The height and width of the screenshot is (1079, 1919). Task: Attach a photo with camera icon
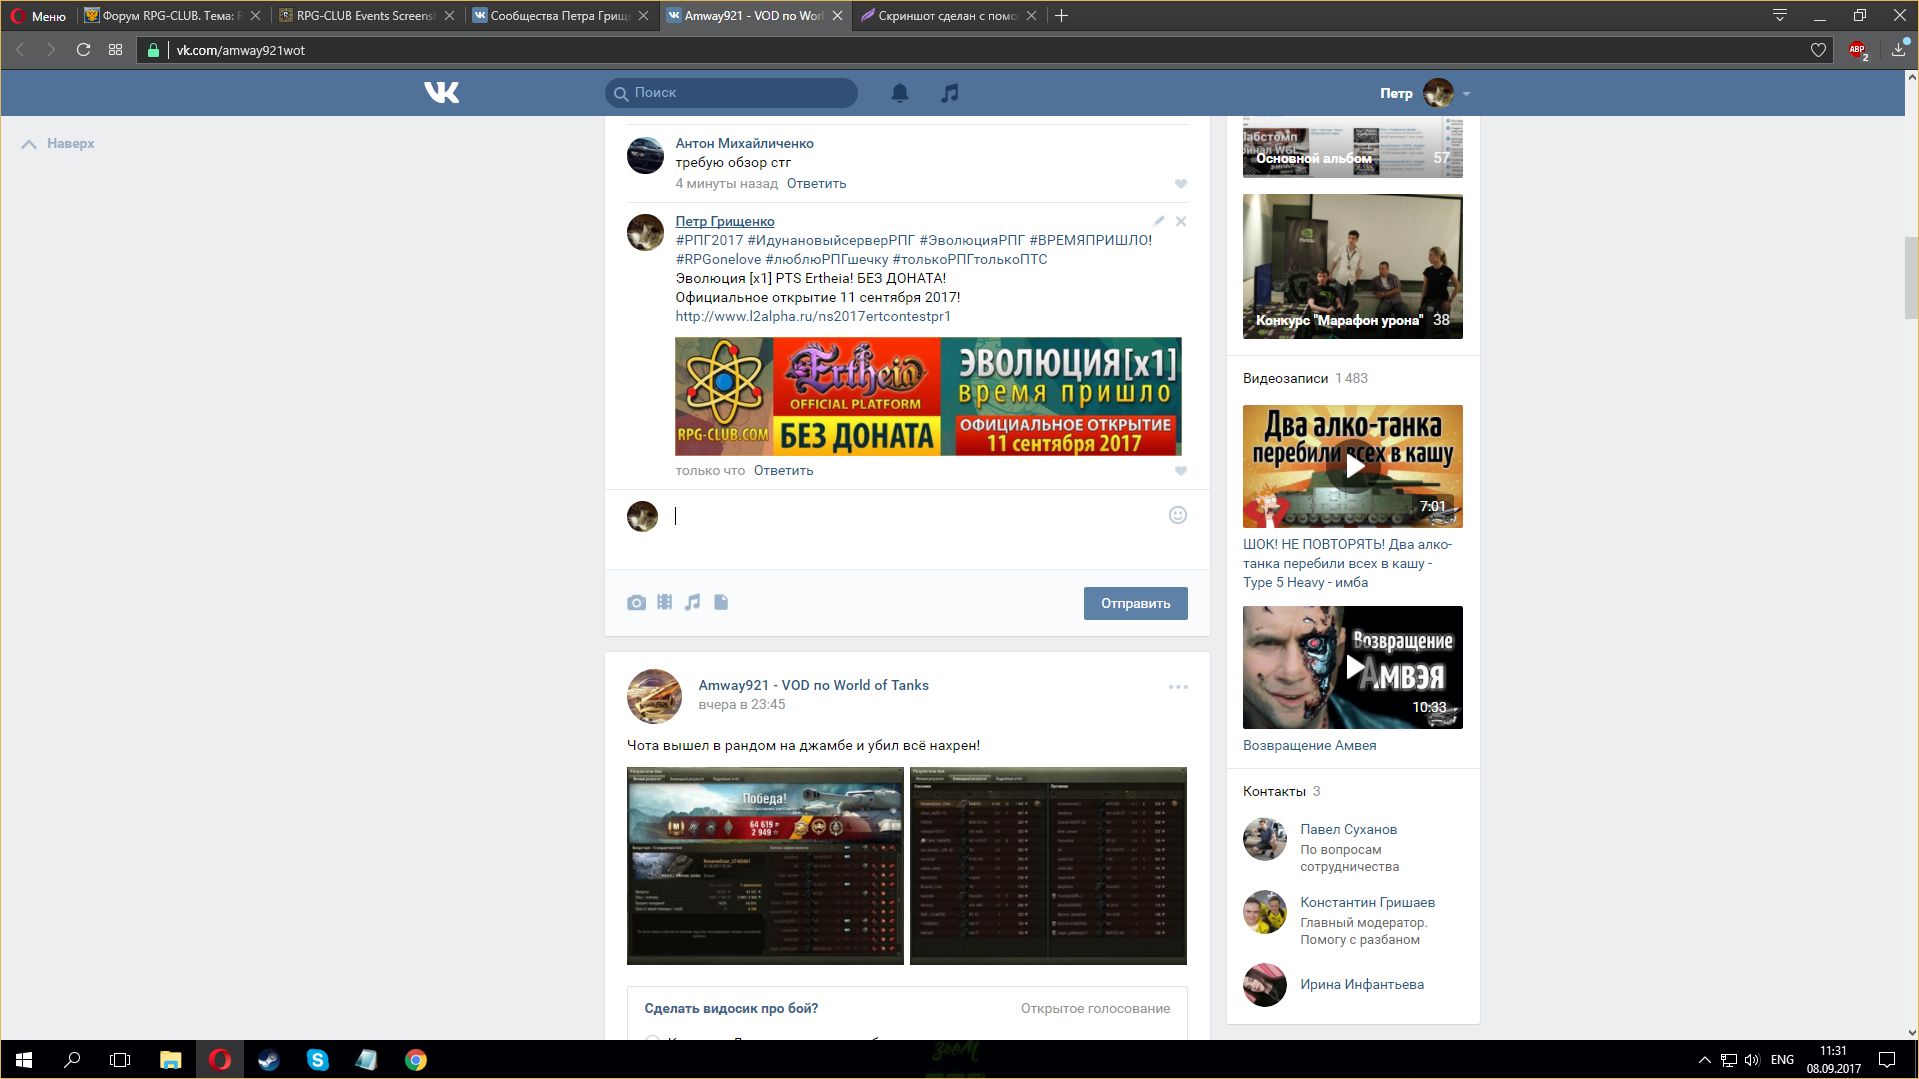pyautogui.click(x=636, y=603)
